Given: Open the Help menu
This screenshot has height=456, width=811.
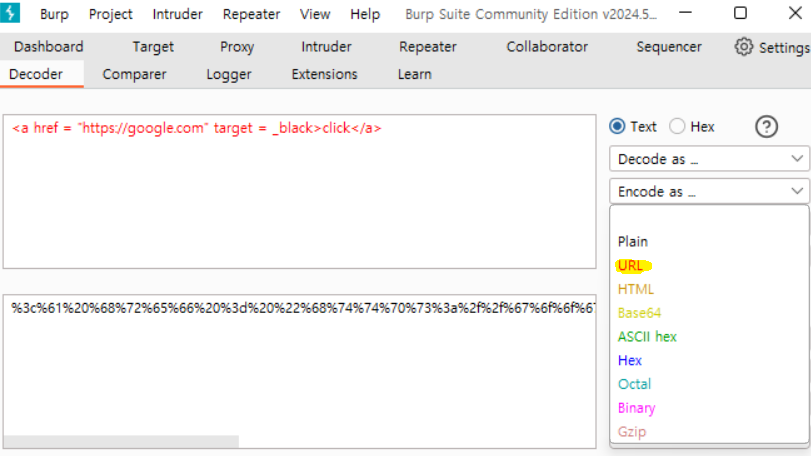Looking at the screenshot, I should pos(365,14).
